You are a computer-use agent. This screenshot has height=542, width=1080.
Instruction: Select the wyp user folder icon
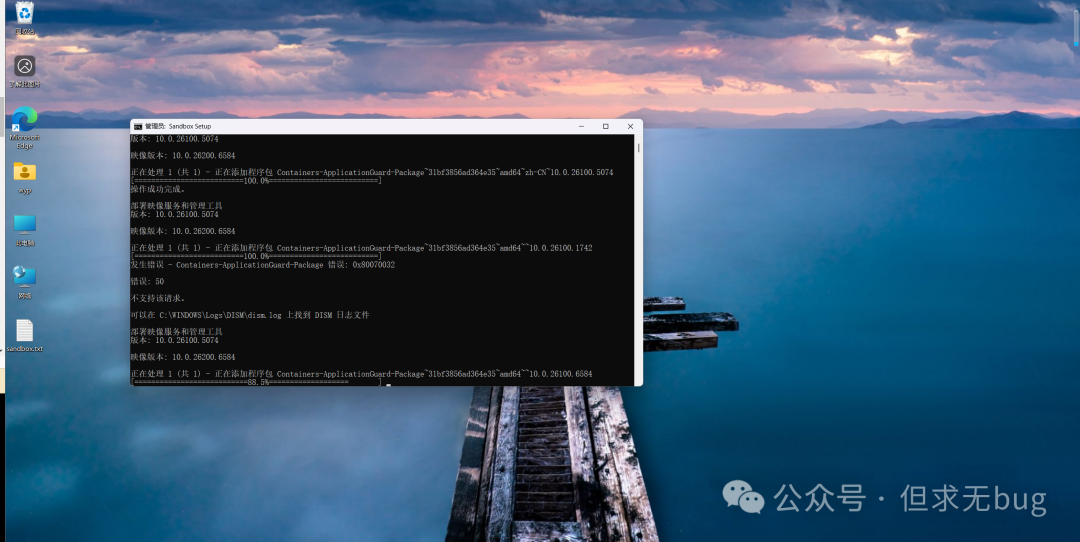point(25,173)
